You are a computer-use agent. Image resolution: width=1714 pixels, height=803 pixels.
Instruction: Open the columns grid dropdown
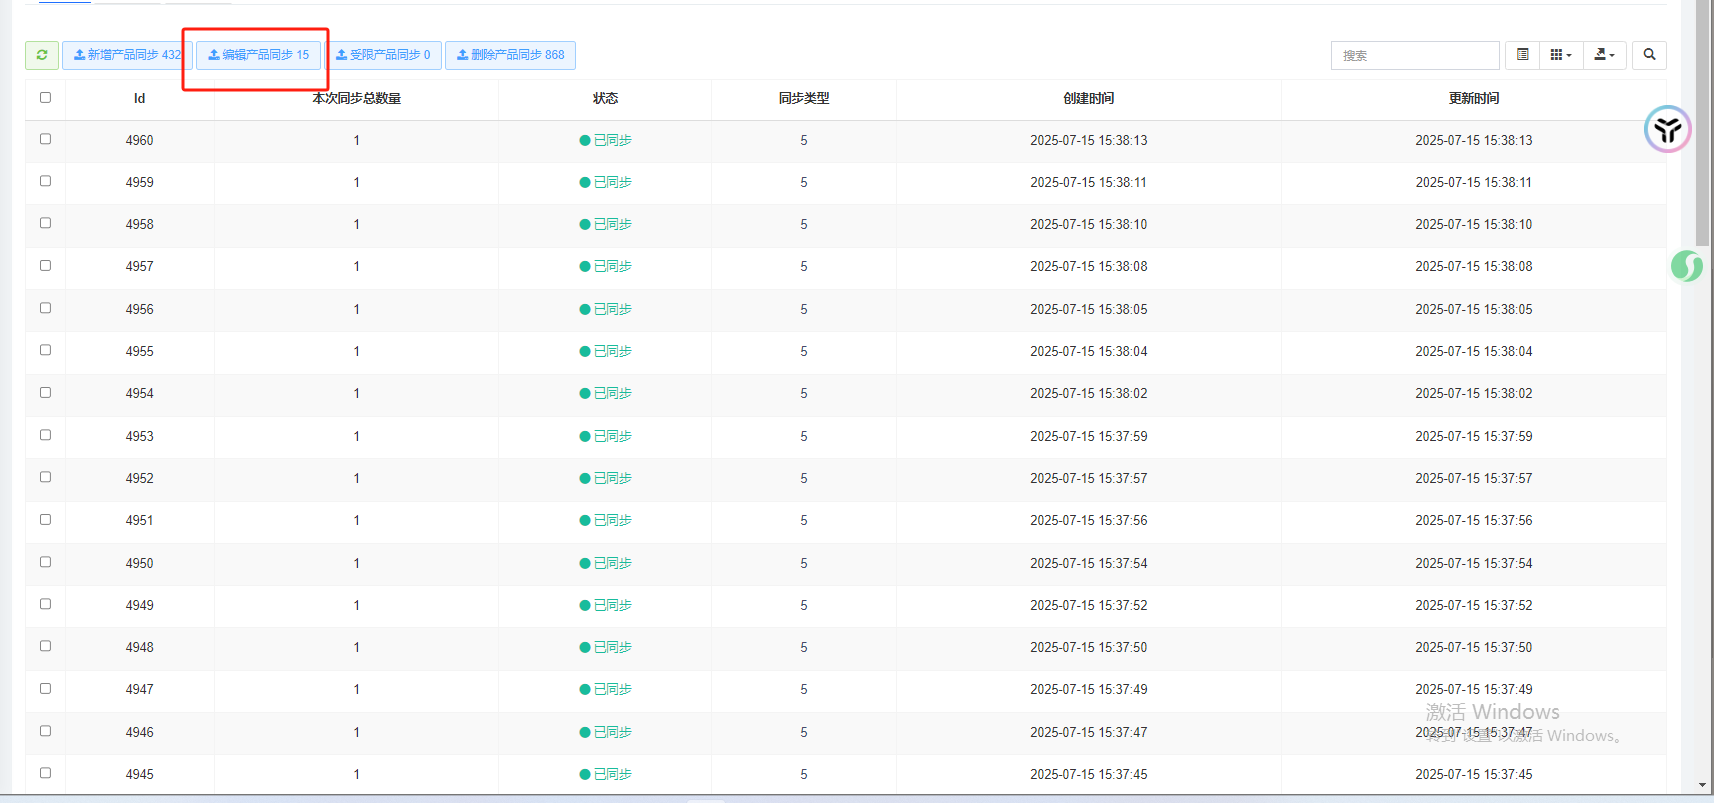(1560, 55)
